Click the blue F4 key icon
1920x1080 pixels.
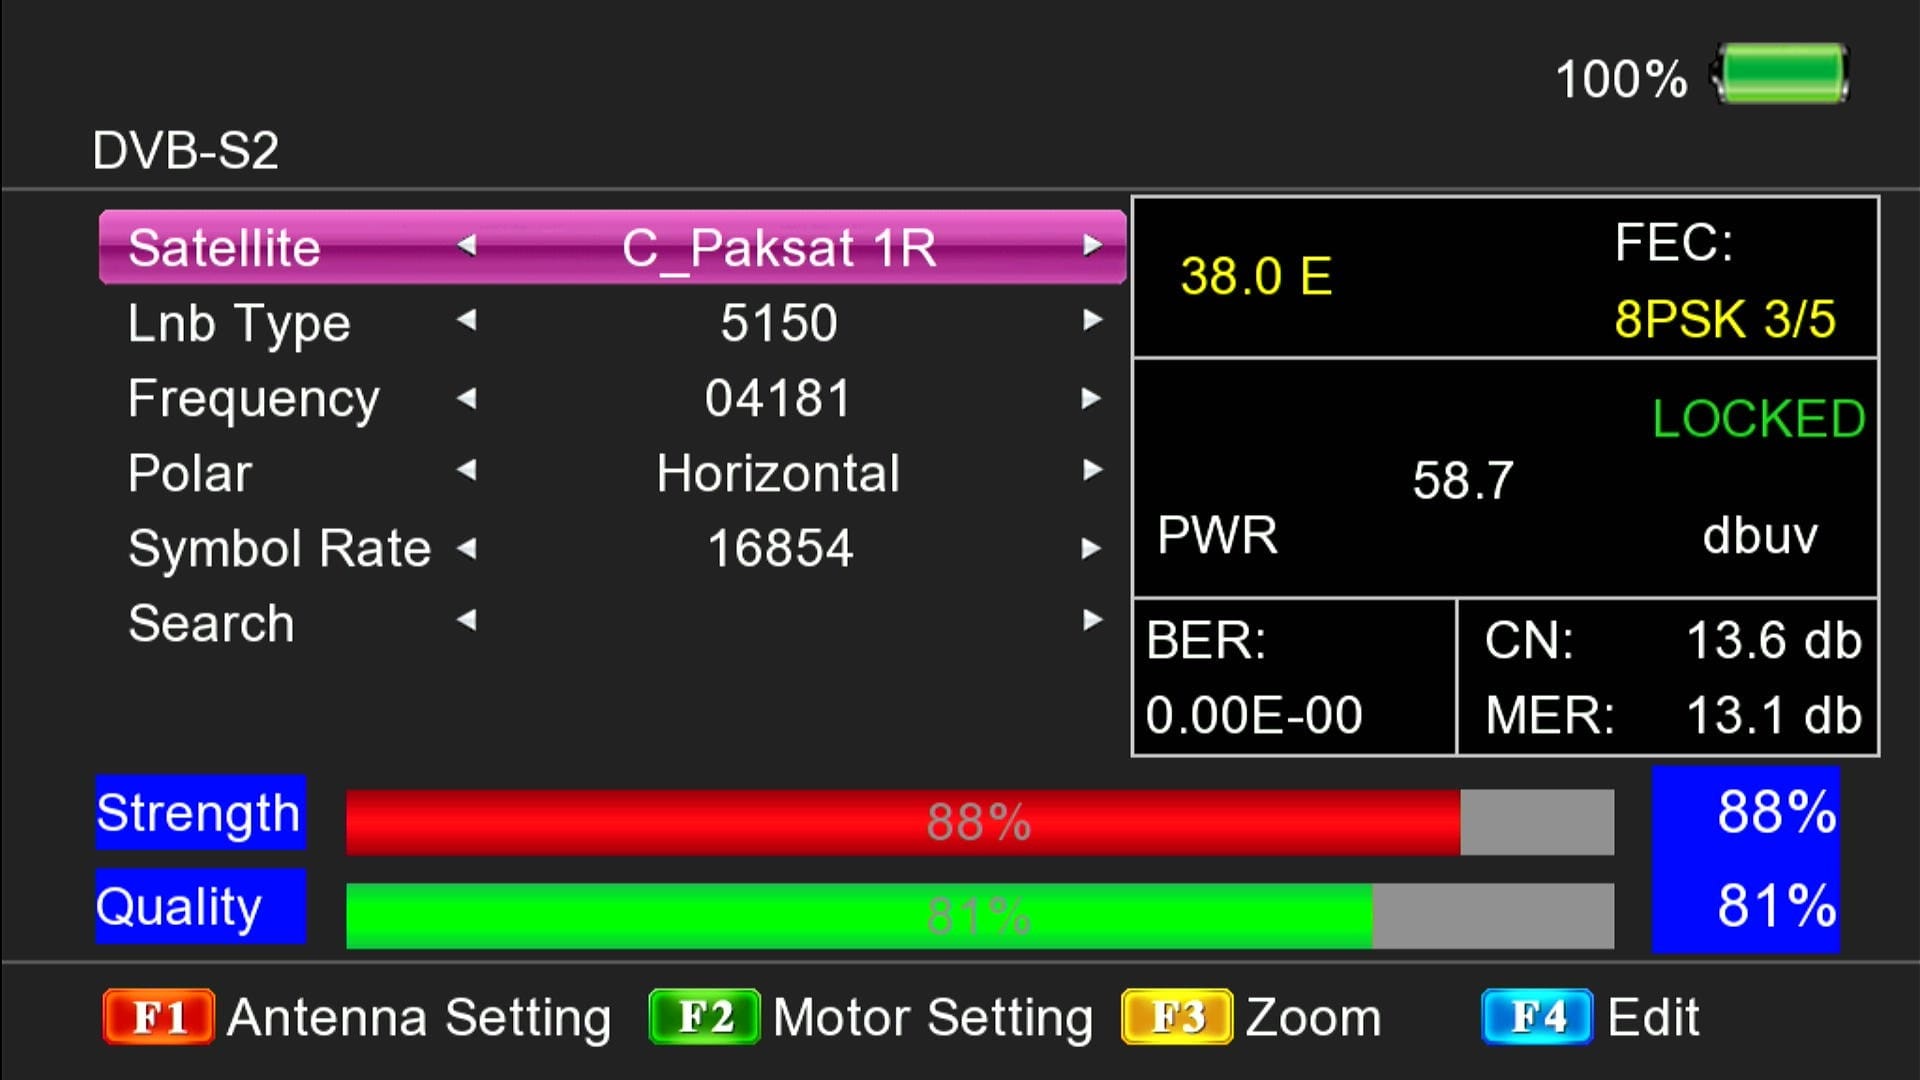point(1537,1017)
